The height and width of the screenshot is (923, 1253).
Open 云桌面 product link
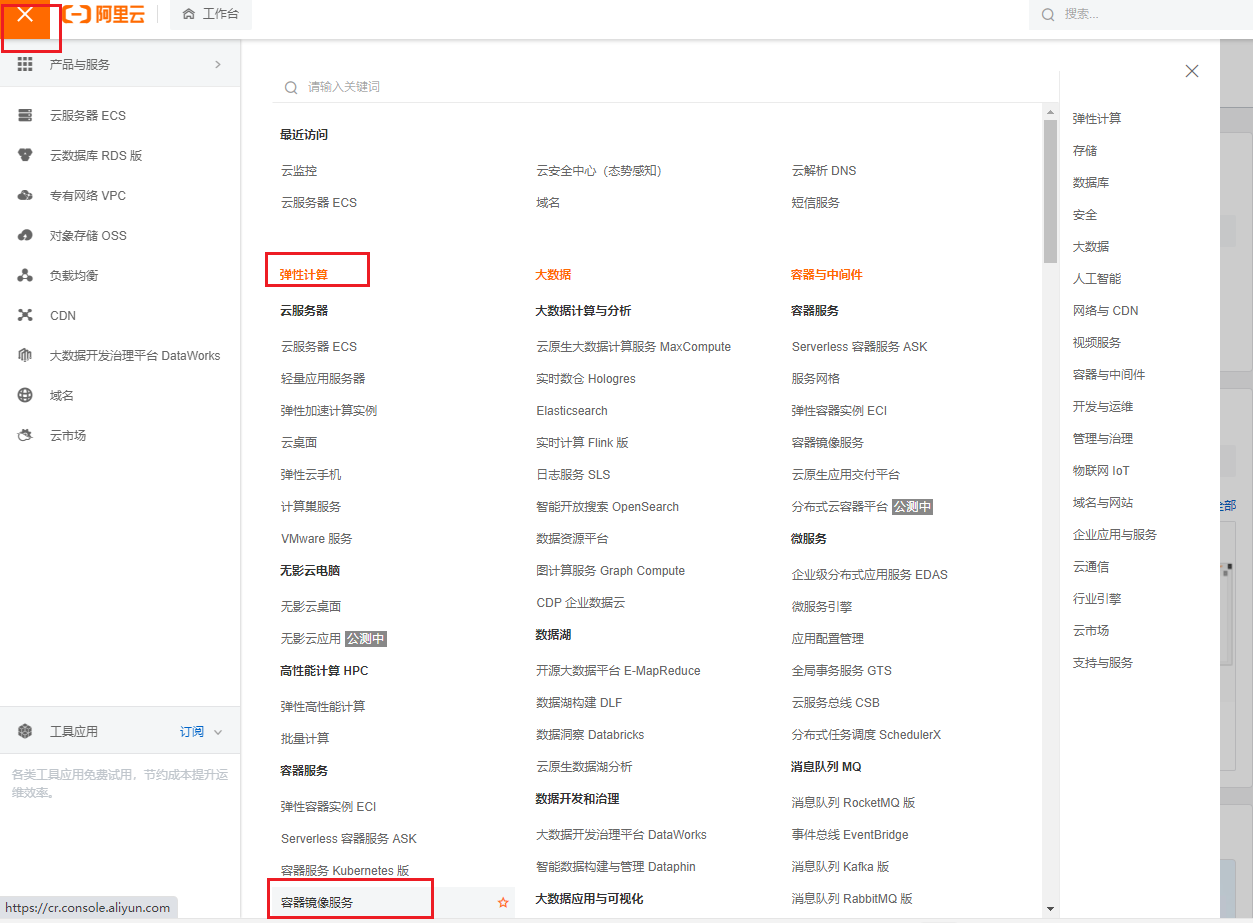pos(299,442)
